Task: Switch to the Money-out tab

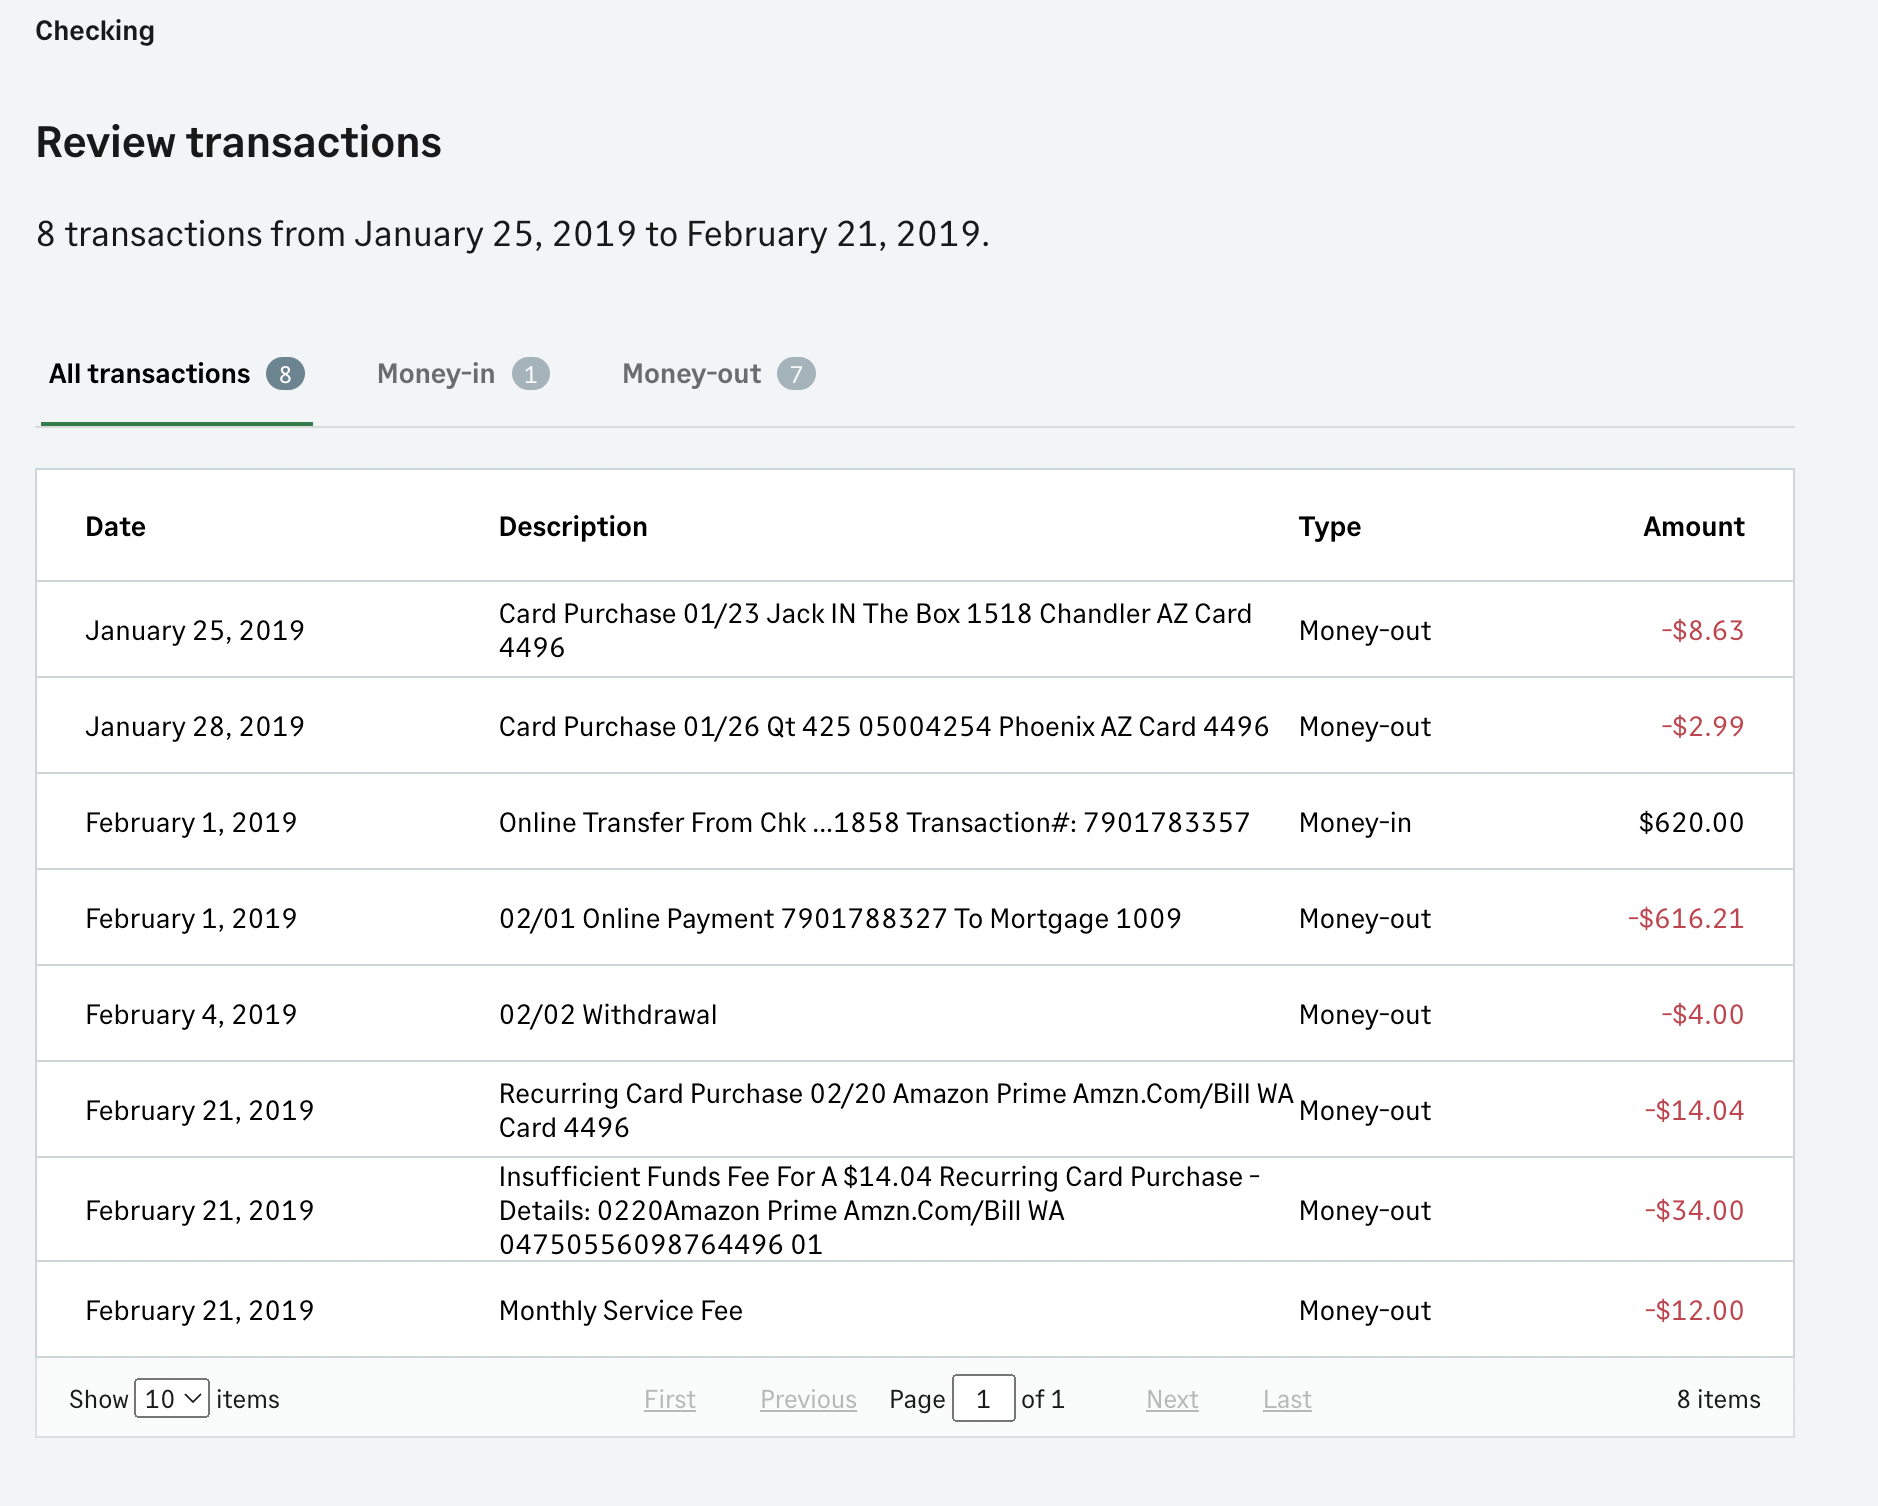Action: 691,373
